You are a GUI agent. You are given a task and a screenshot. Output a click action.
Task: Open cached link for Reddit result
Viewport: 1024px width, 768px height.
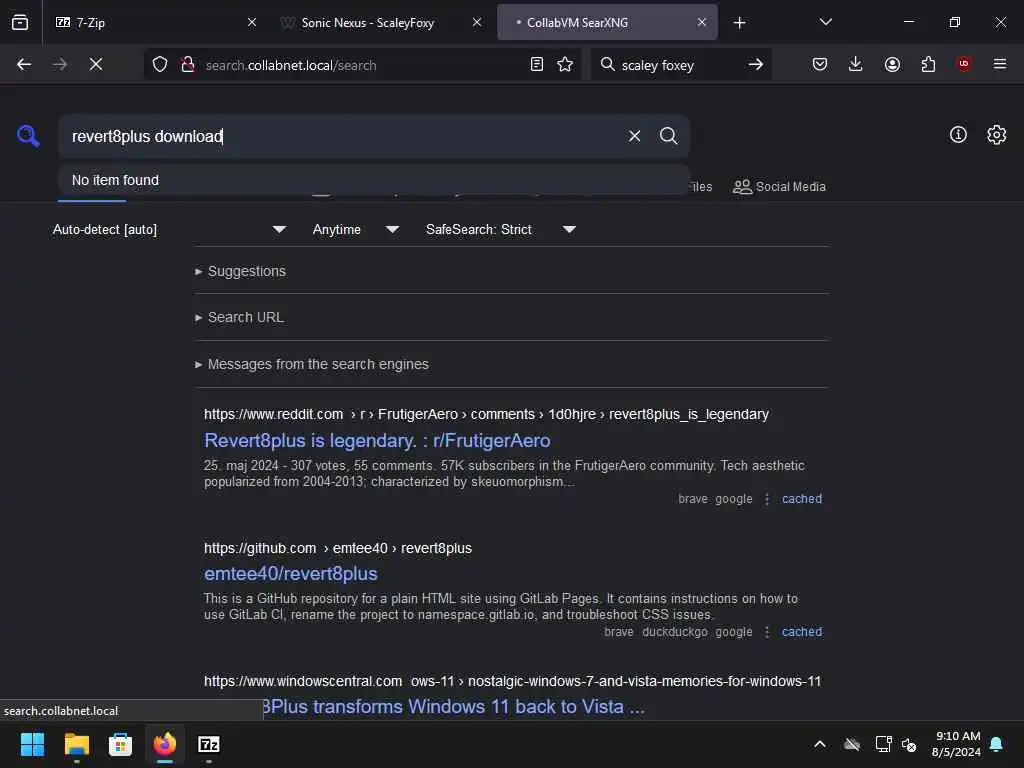tap(802, 499)
